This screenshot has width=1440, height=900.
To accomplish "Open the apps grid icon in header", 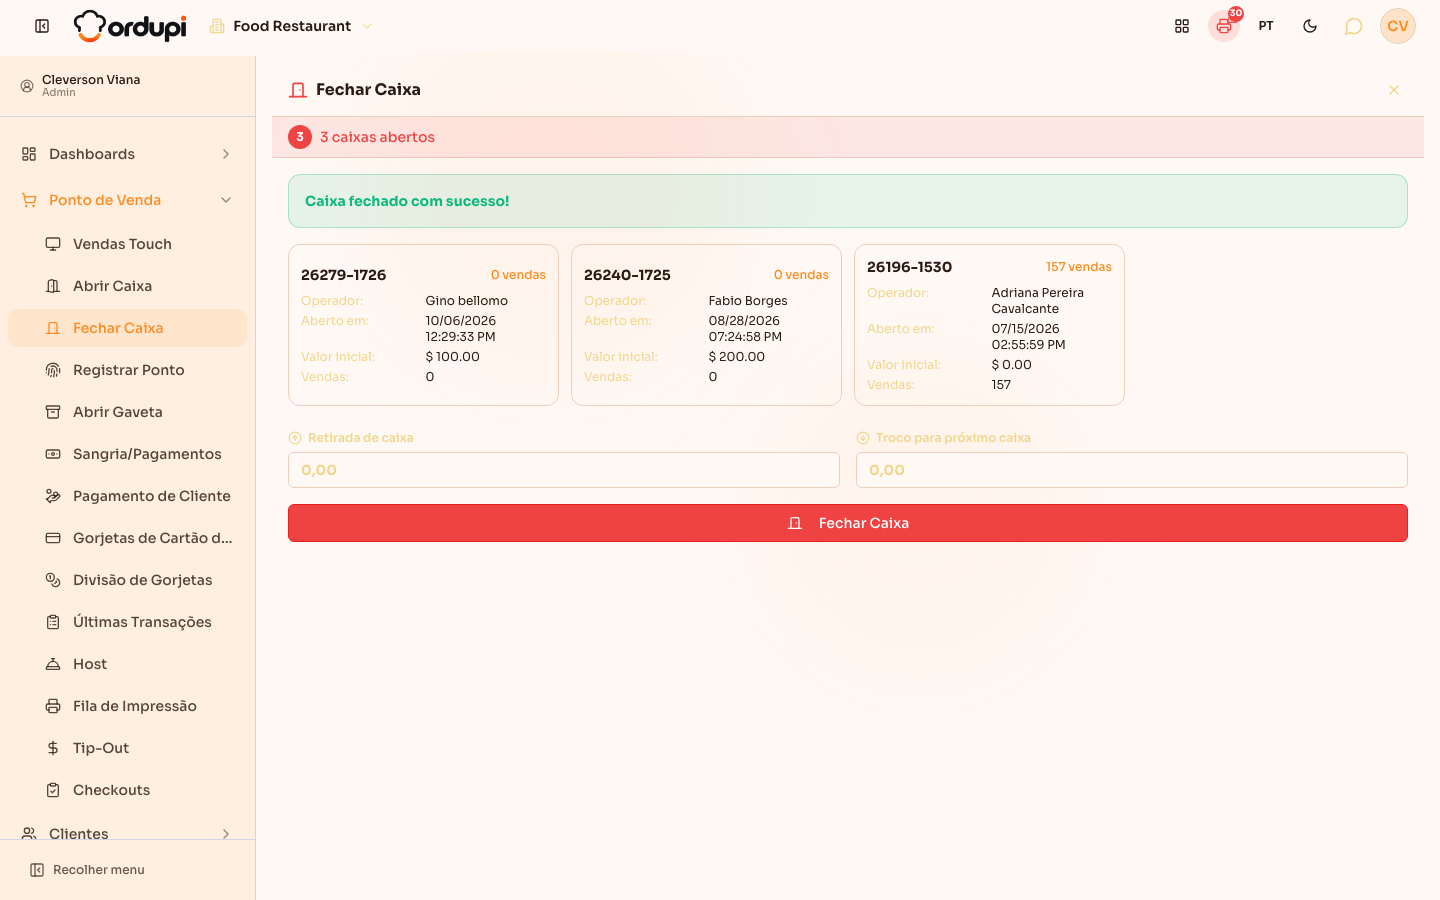I will [x=1182, y=26].
